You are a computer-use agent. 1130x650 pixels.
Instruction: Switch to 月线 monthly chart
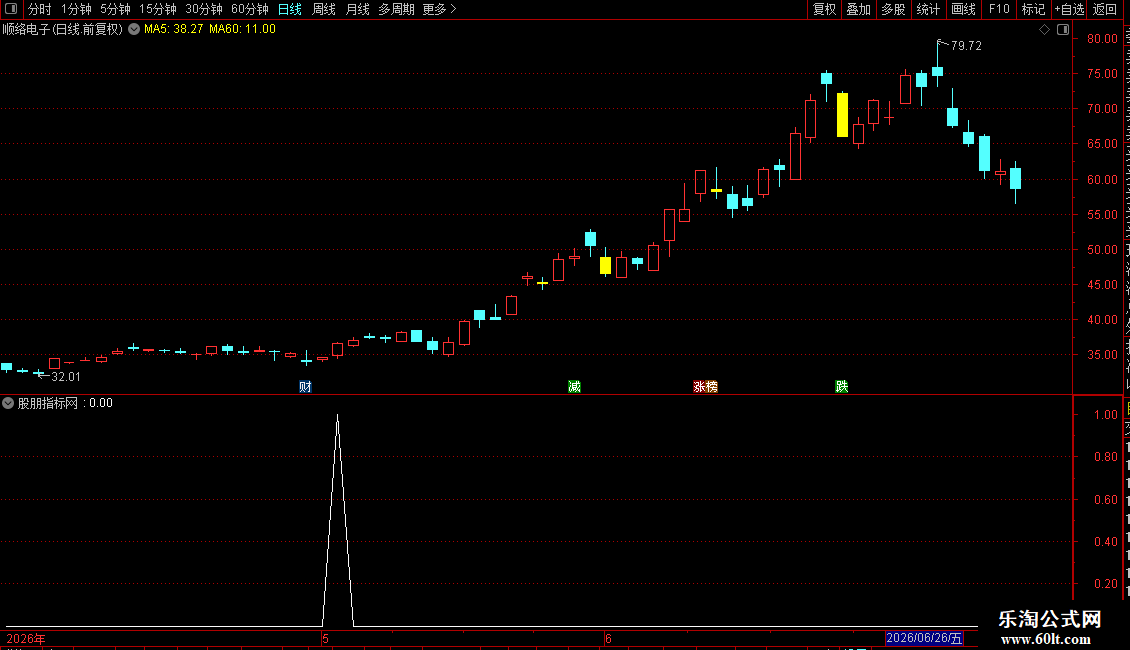pos(357,9)
